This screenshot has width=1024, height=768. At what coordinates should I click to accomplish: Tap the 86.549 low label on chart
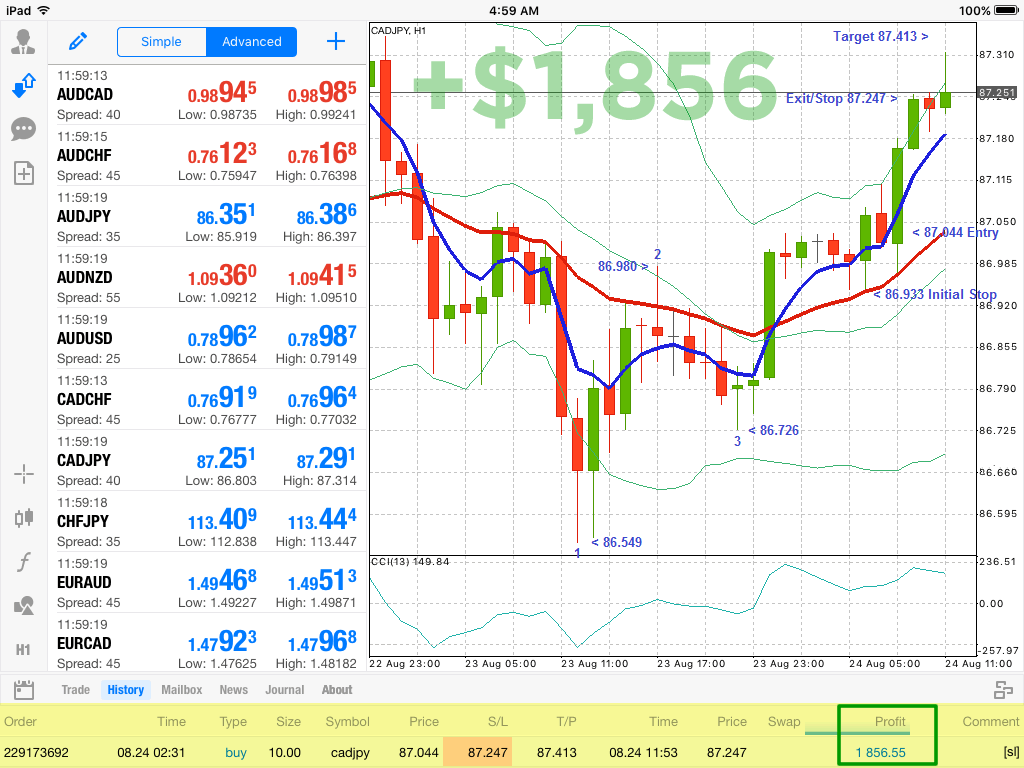click(x=616, y=542)
